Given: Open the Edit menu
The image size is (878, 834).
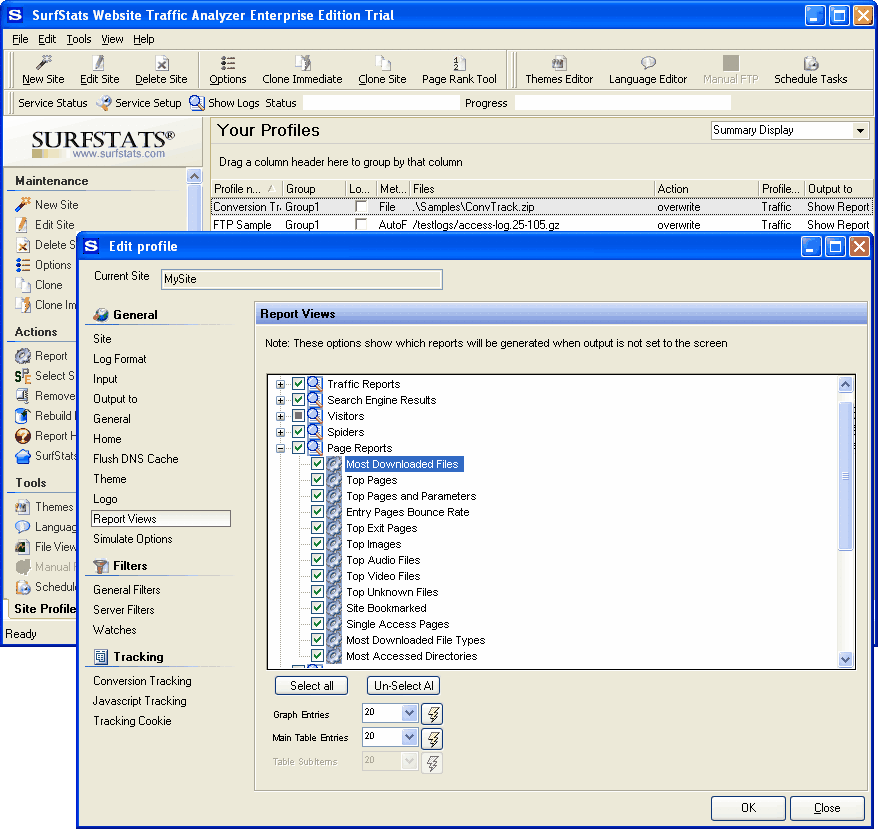Looking at the screenshot, I should [x=47, y=39].
